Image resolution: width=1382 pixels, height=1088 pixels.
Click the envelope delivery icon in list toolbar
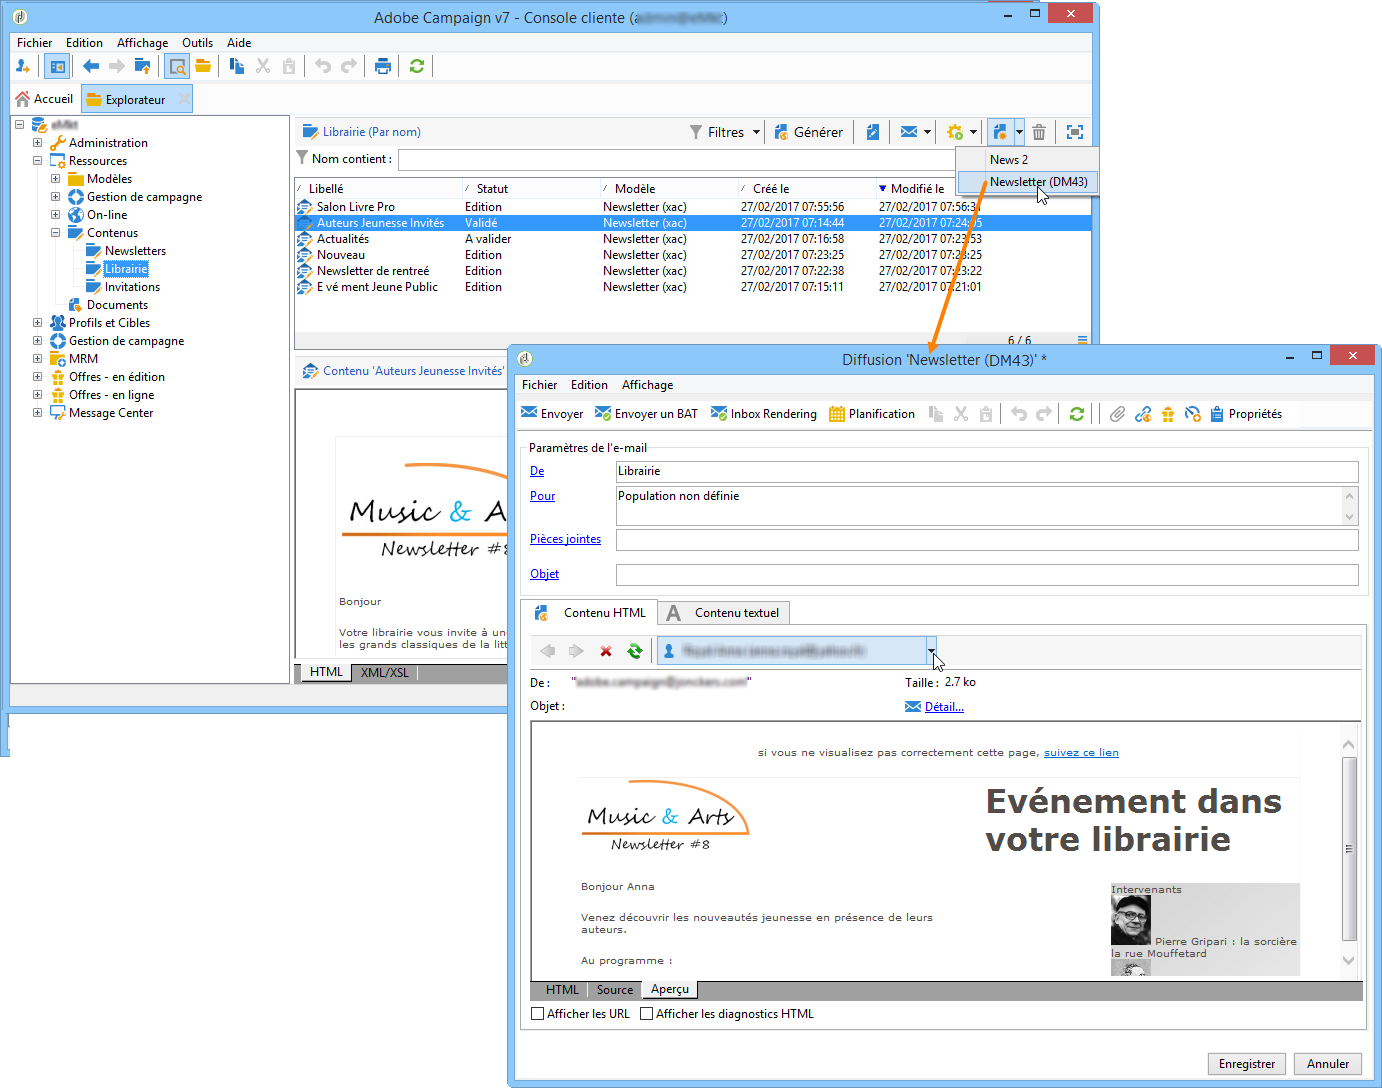909,132
